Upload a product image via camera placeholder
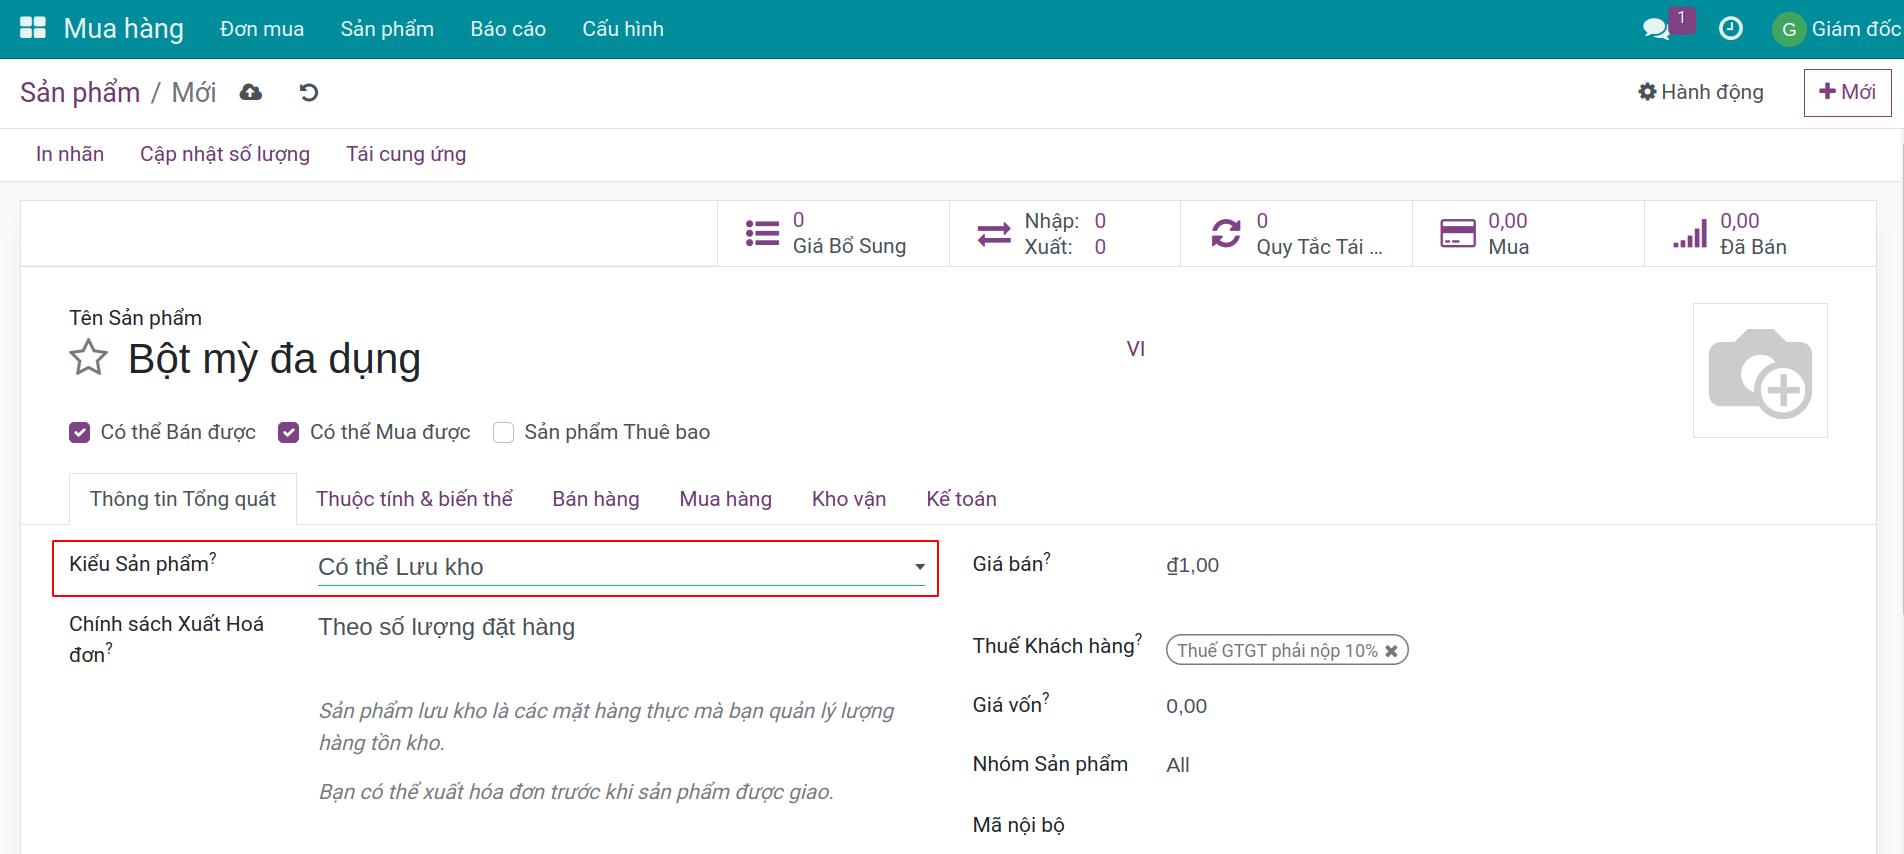Screen dimensions: 1904x854 tap(1760, 370)
